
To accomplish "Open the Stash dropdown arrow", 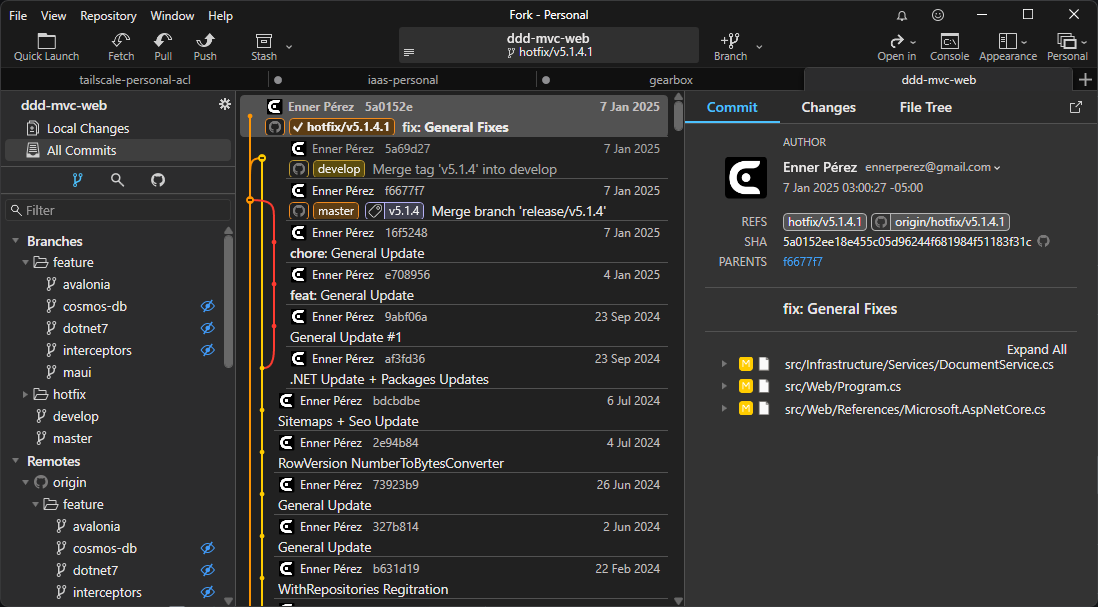I will (x=289, y=47).
